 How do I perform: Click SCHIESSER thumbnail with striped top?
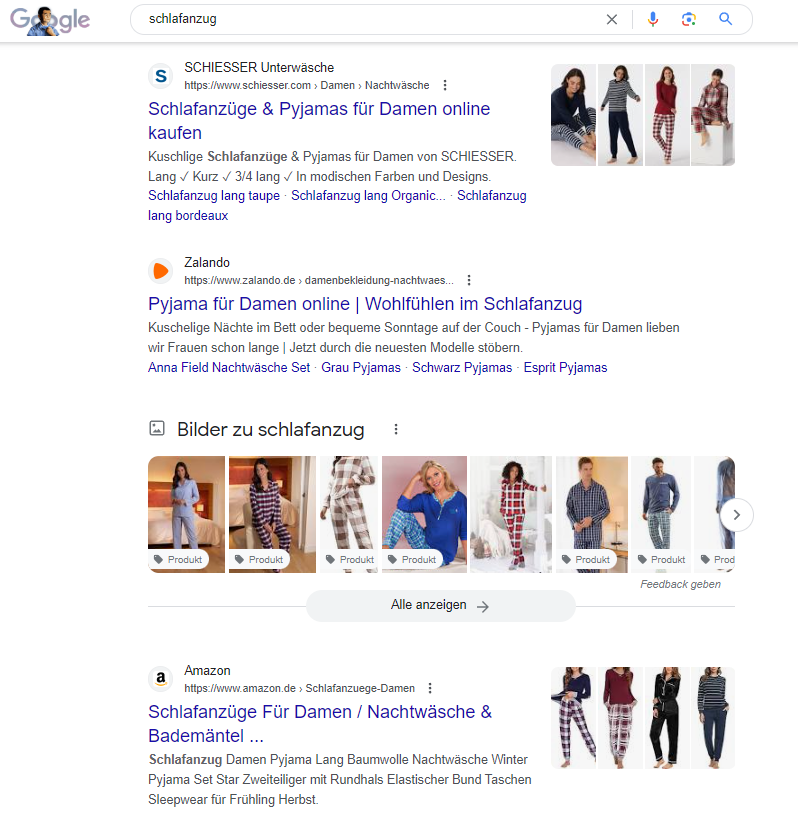point(620,115)
